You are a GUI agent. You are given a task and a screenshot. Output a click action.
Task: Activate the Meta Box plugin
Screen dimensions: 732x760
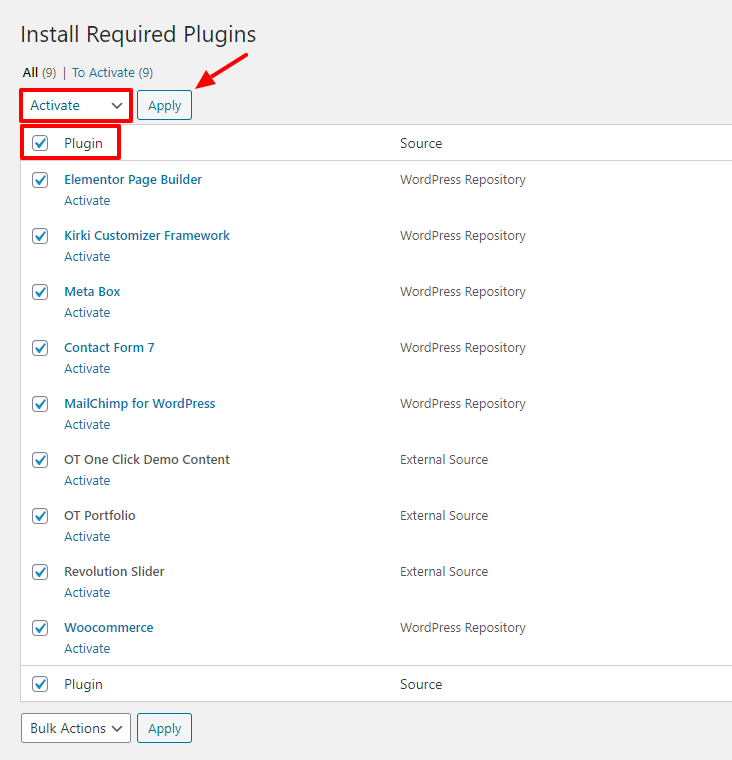point(87,312)
